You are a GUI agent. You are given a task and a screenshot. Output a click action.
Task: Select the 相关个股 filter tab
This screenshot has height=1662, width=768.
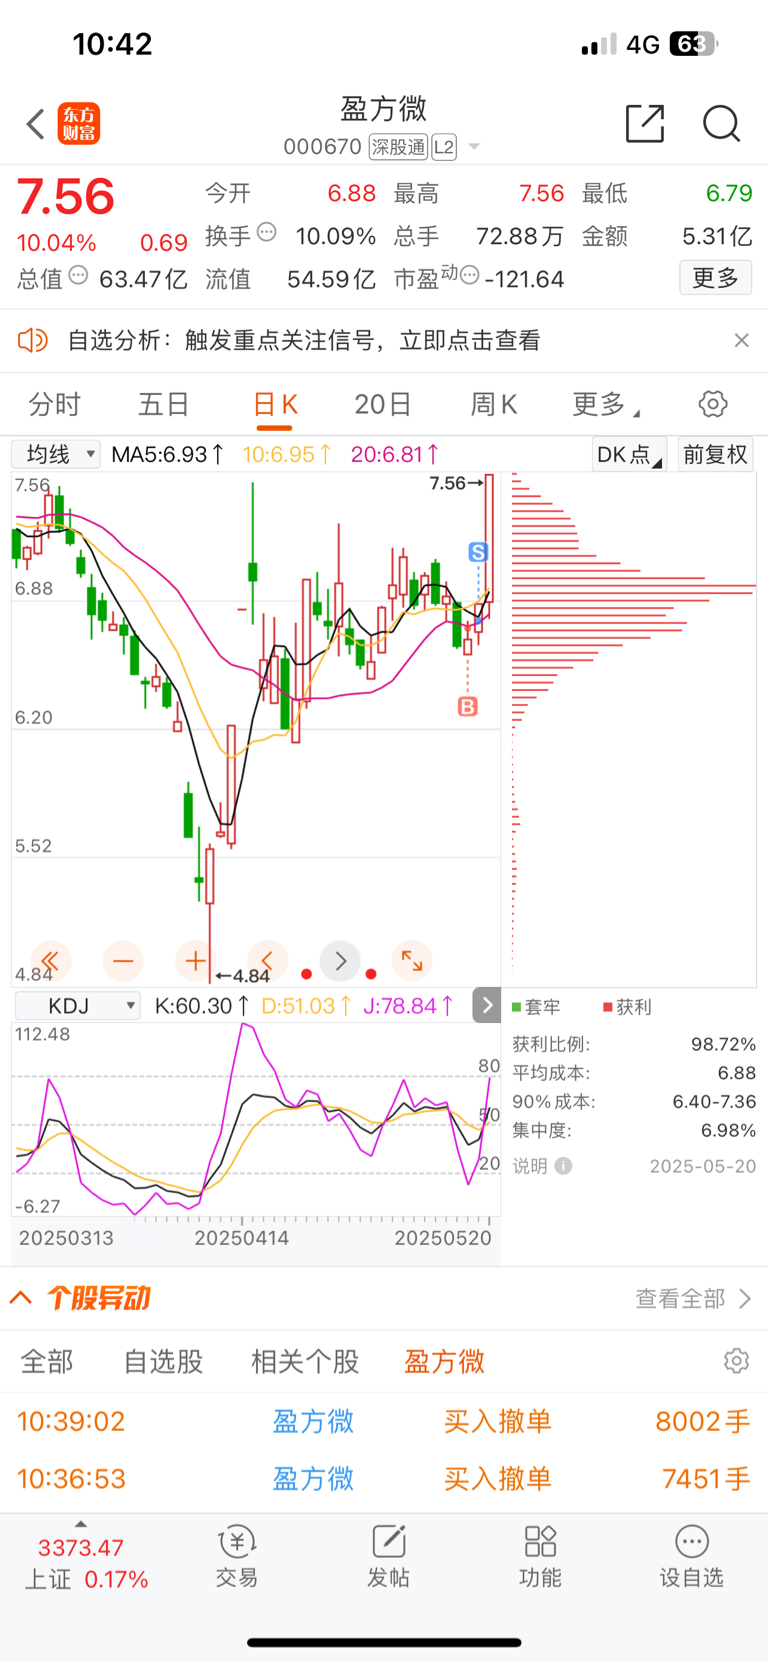pyautogui.click(x=305, y=1361)
